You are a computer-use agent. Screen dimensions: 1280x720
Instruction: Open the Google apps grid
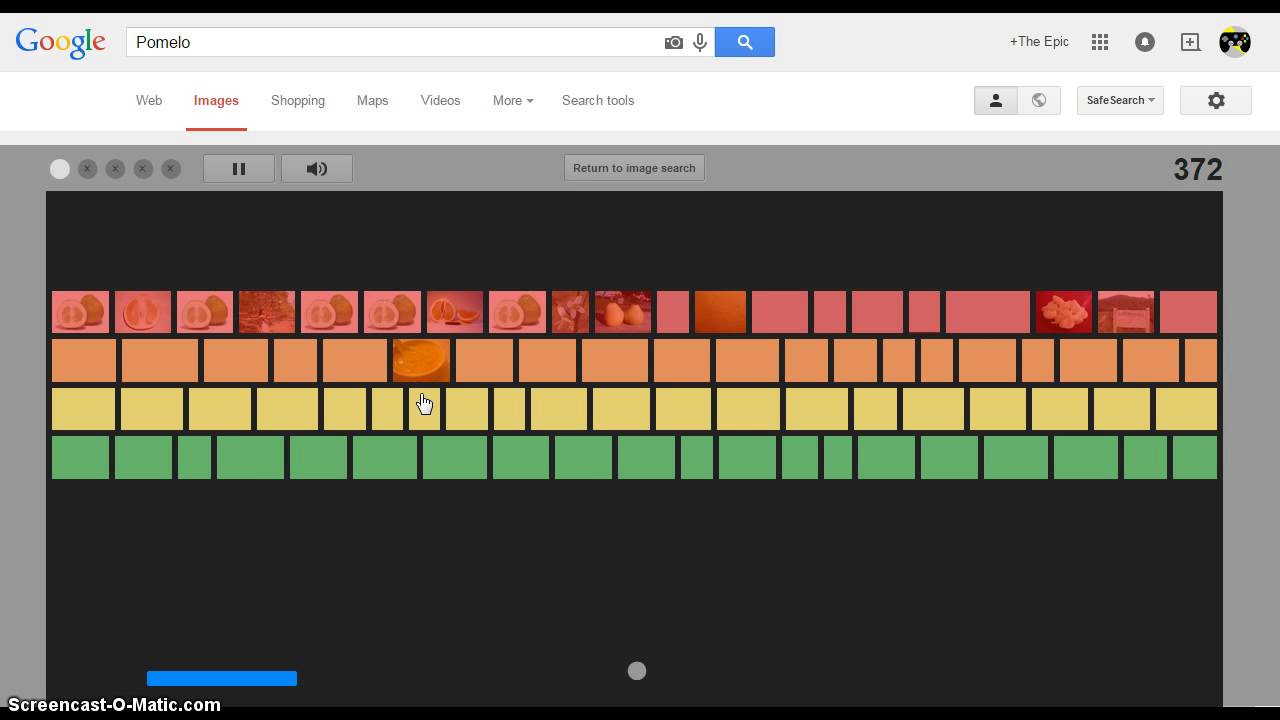[x=1100, y=42]
